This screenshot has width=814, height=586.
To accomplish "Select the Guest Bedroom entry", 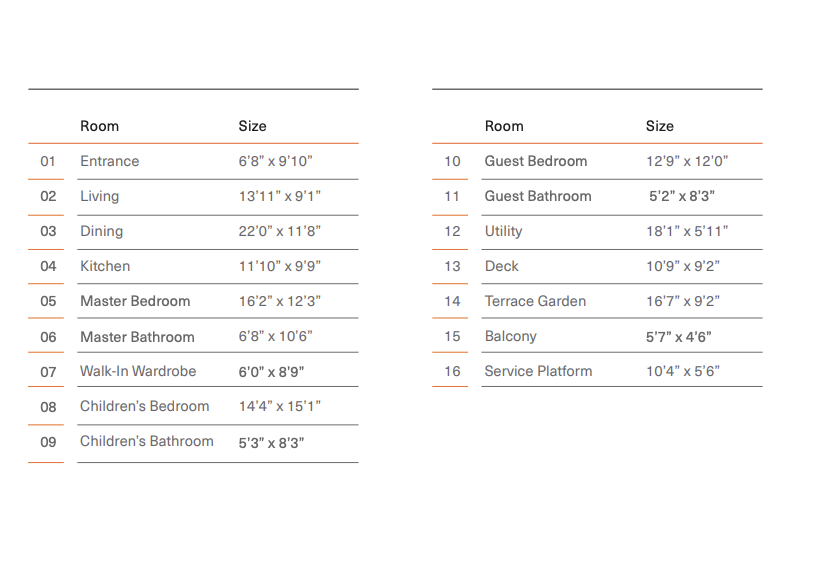I will point(535,161).
